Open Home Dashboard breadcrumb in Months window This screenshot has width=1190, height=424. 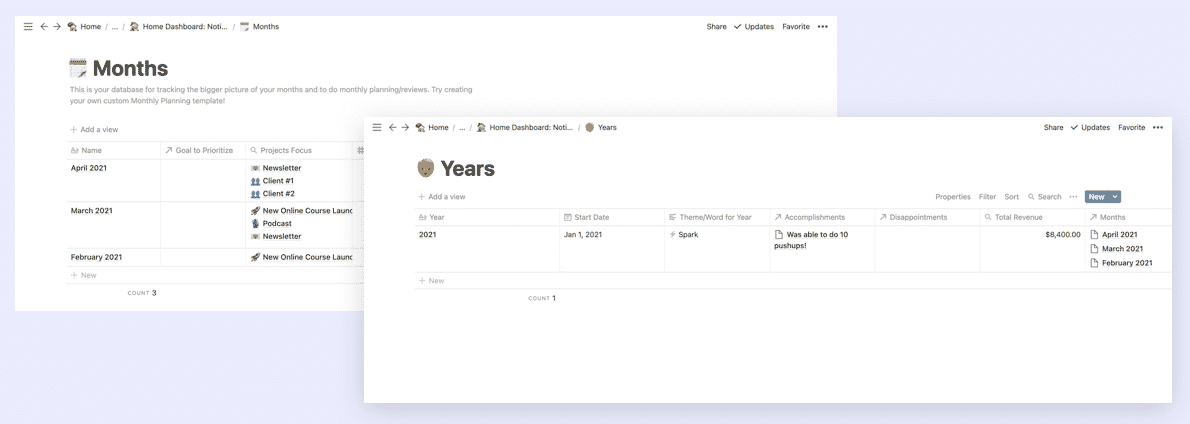178,27
